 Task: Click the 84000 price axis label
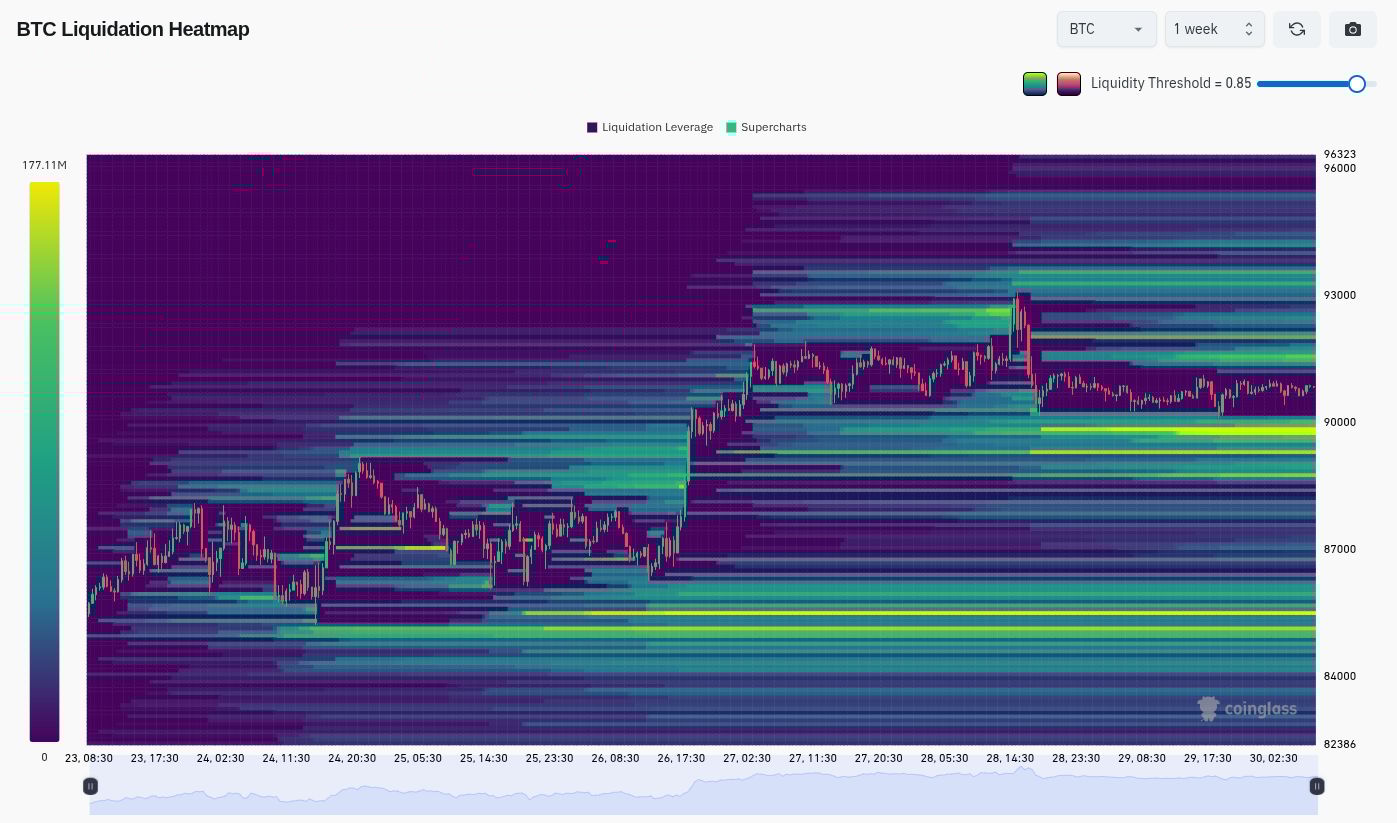click(x=1339, y=676)
